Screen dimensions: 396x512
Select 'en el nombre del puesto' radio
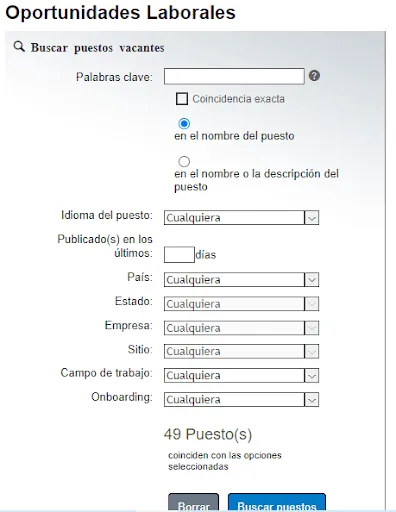coord(184,123)
